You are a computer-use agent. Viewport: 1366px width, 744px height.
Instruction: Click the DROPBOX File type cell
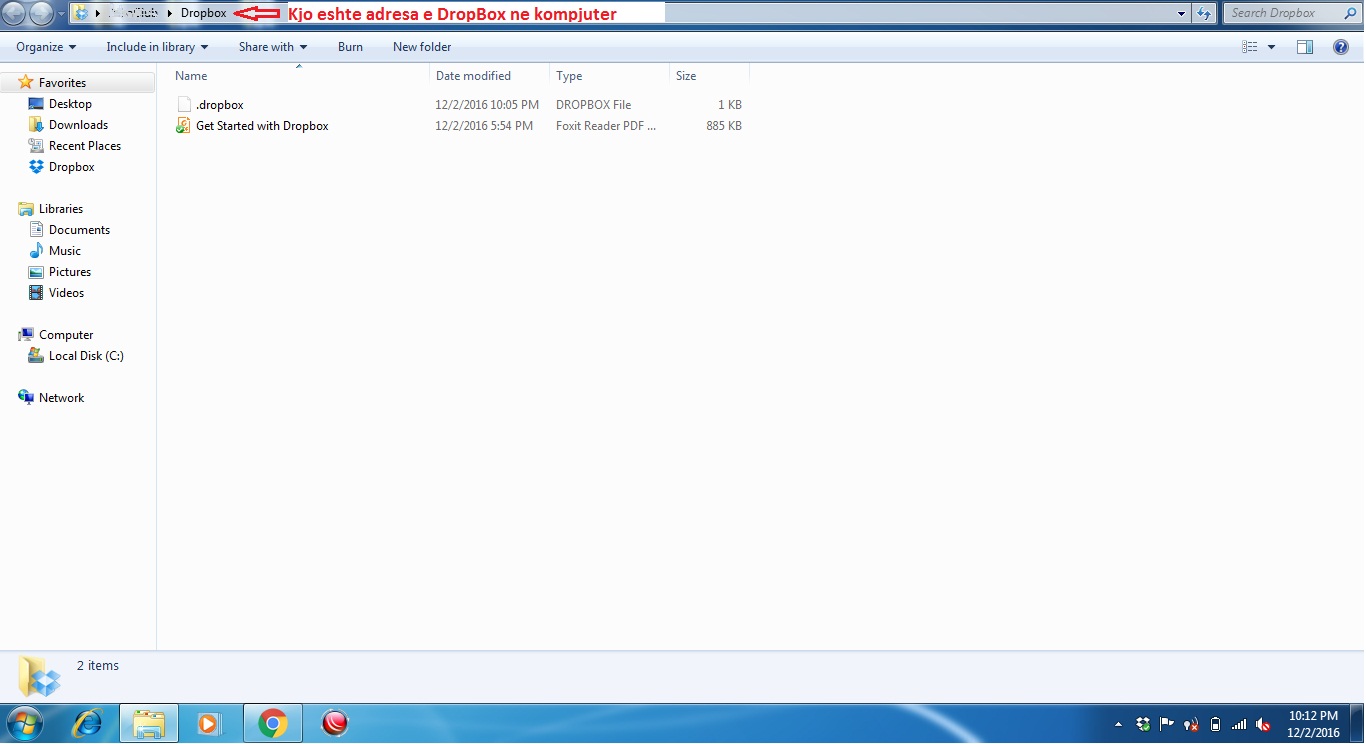(x=593, y=105)
